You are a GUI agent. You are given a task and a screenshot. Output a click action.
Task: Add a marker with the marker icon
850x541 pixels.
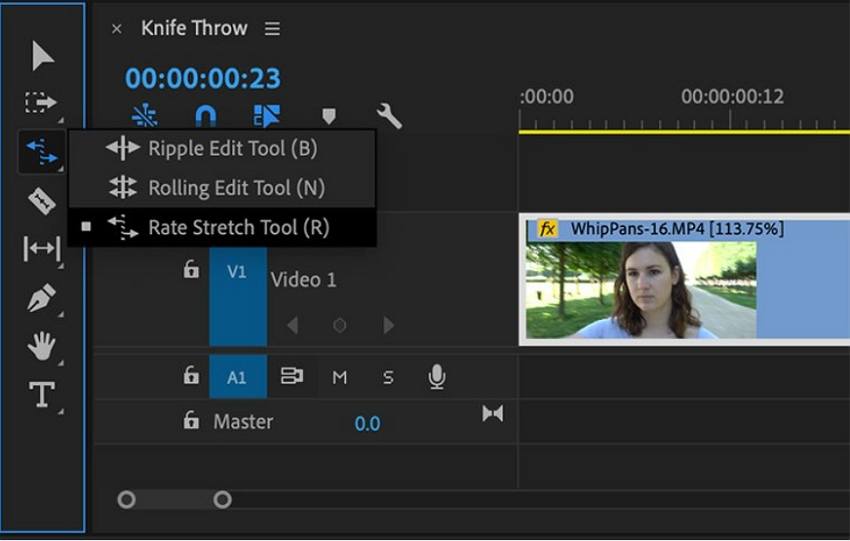tap(328, 117)
